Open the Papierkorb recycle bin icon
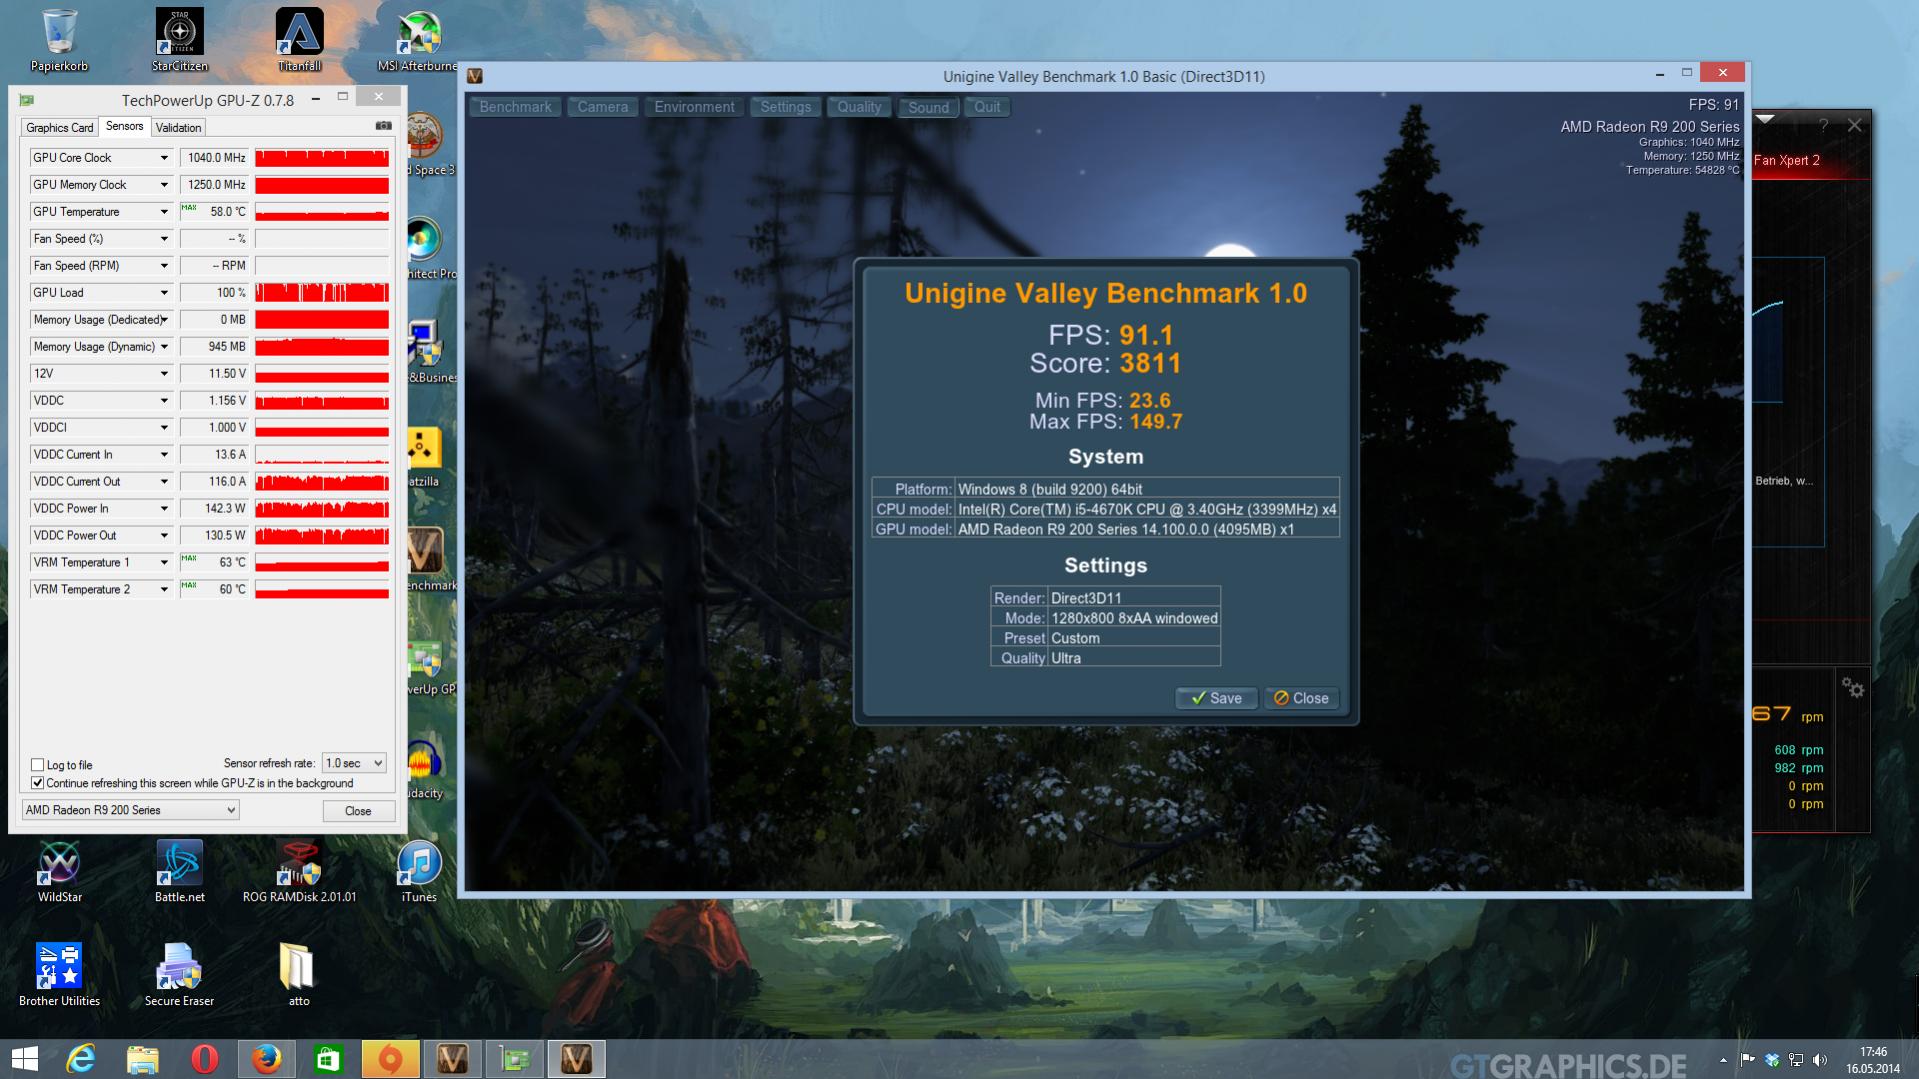Viewport: 1919px width, 1079px height. pyautogui.click(x=59, y=40)
